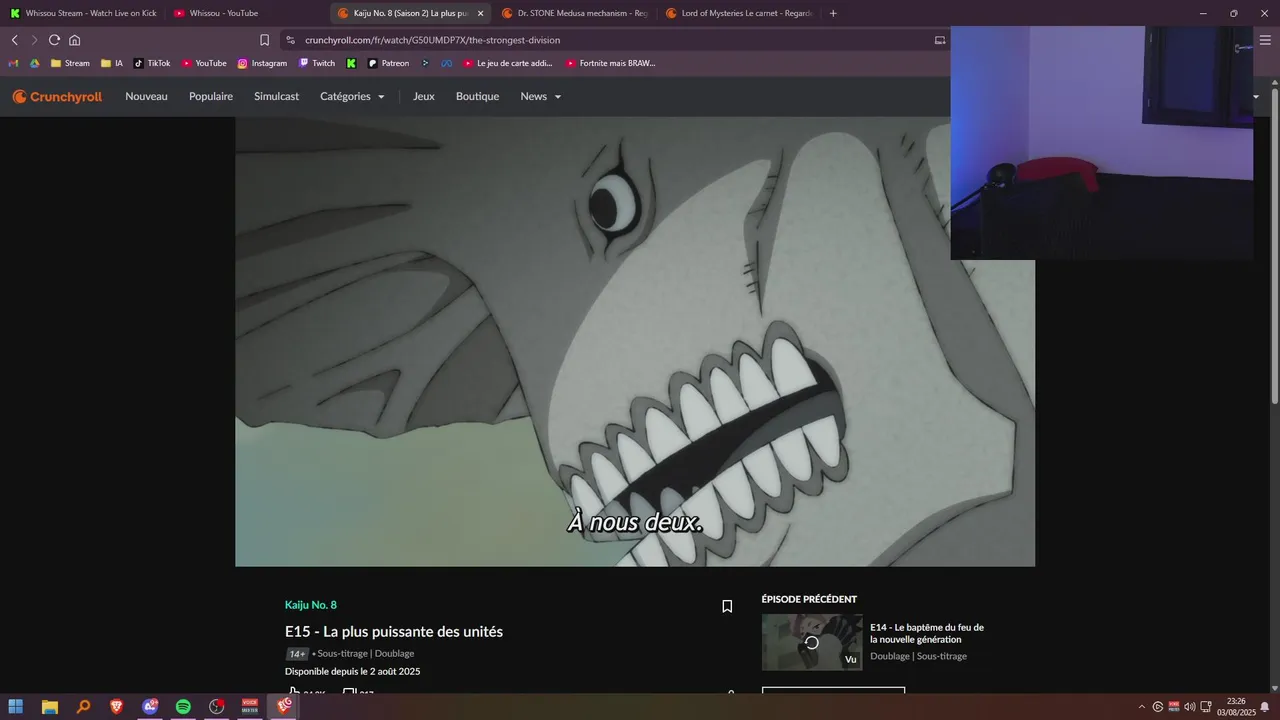1280x720 pixels.
Task: Bookmark this page via address bar bookmark icon
Action: pyautogui.click(x=264, y=40)
